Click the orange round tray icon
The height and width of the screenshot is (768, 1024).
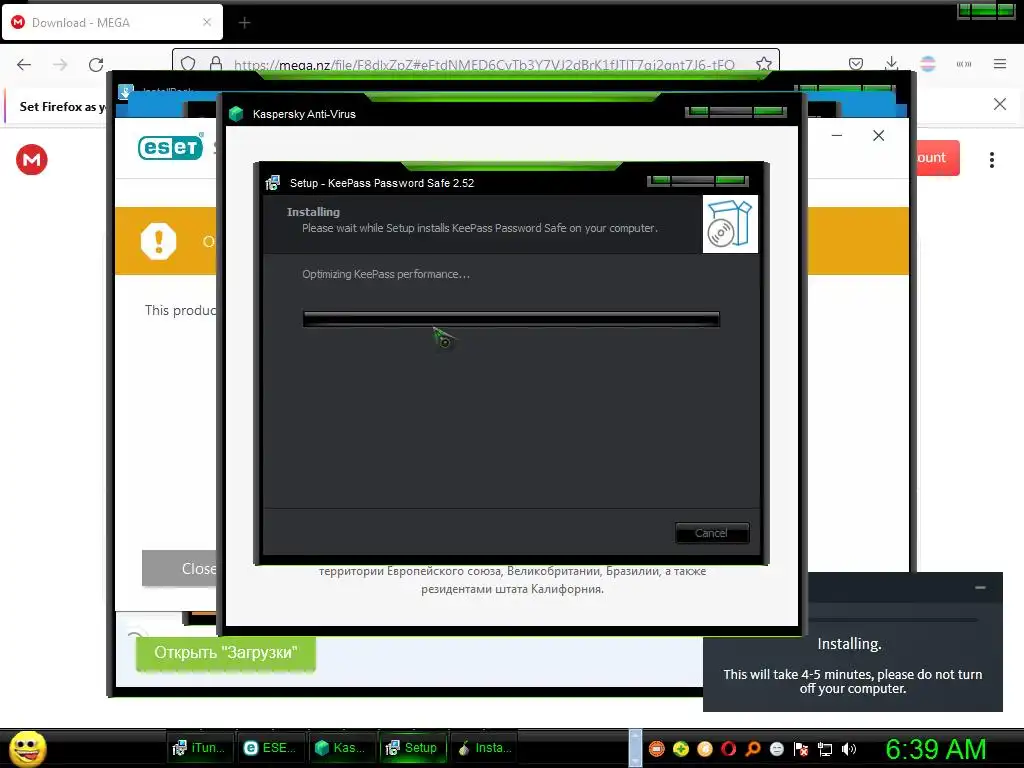click(657, 749)
